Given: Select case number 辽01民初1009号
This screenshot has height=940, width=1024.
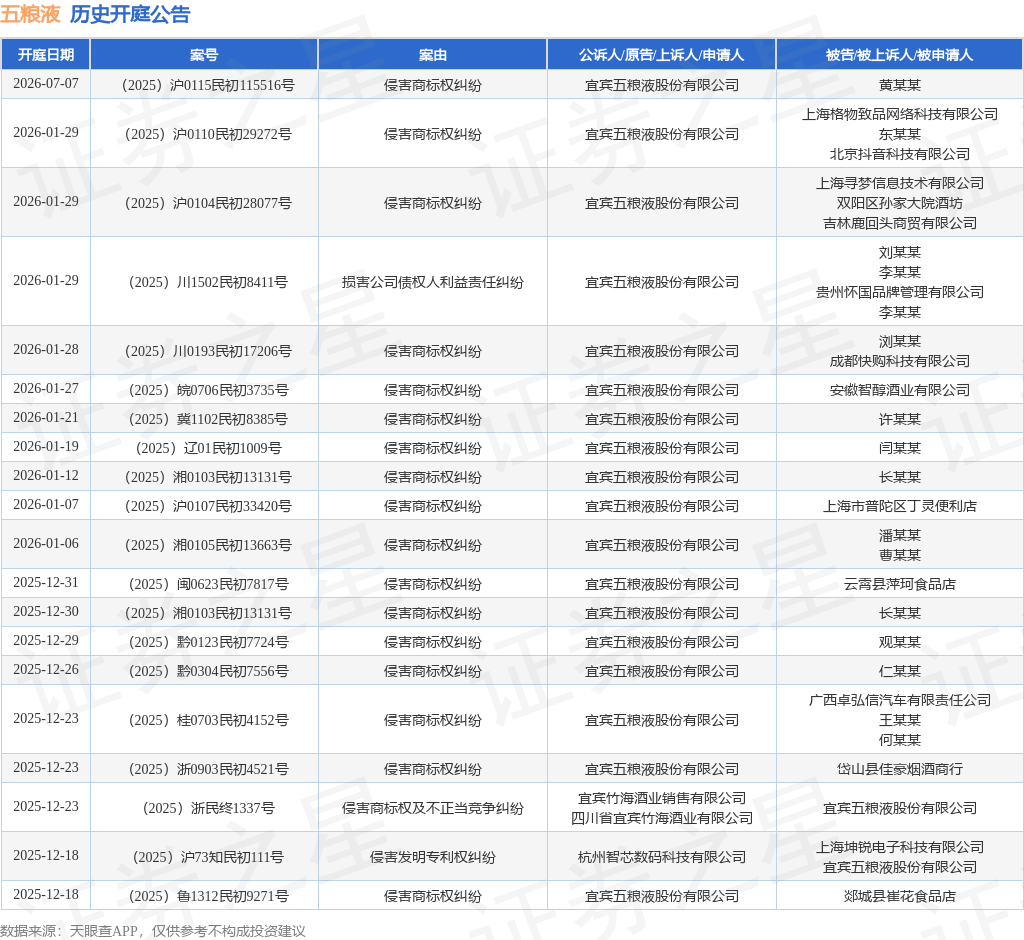Looking at the screenshot, I should pyautogui.click(x=208, y=448).
